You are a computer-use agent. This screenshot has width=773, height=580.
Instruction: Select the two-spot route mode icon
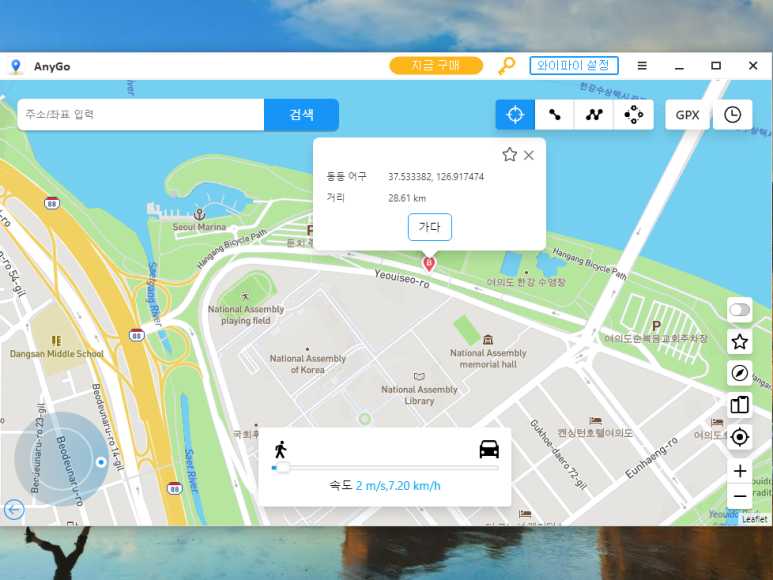pyautogui.click(x=555, y=115)
